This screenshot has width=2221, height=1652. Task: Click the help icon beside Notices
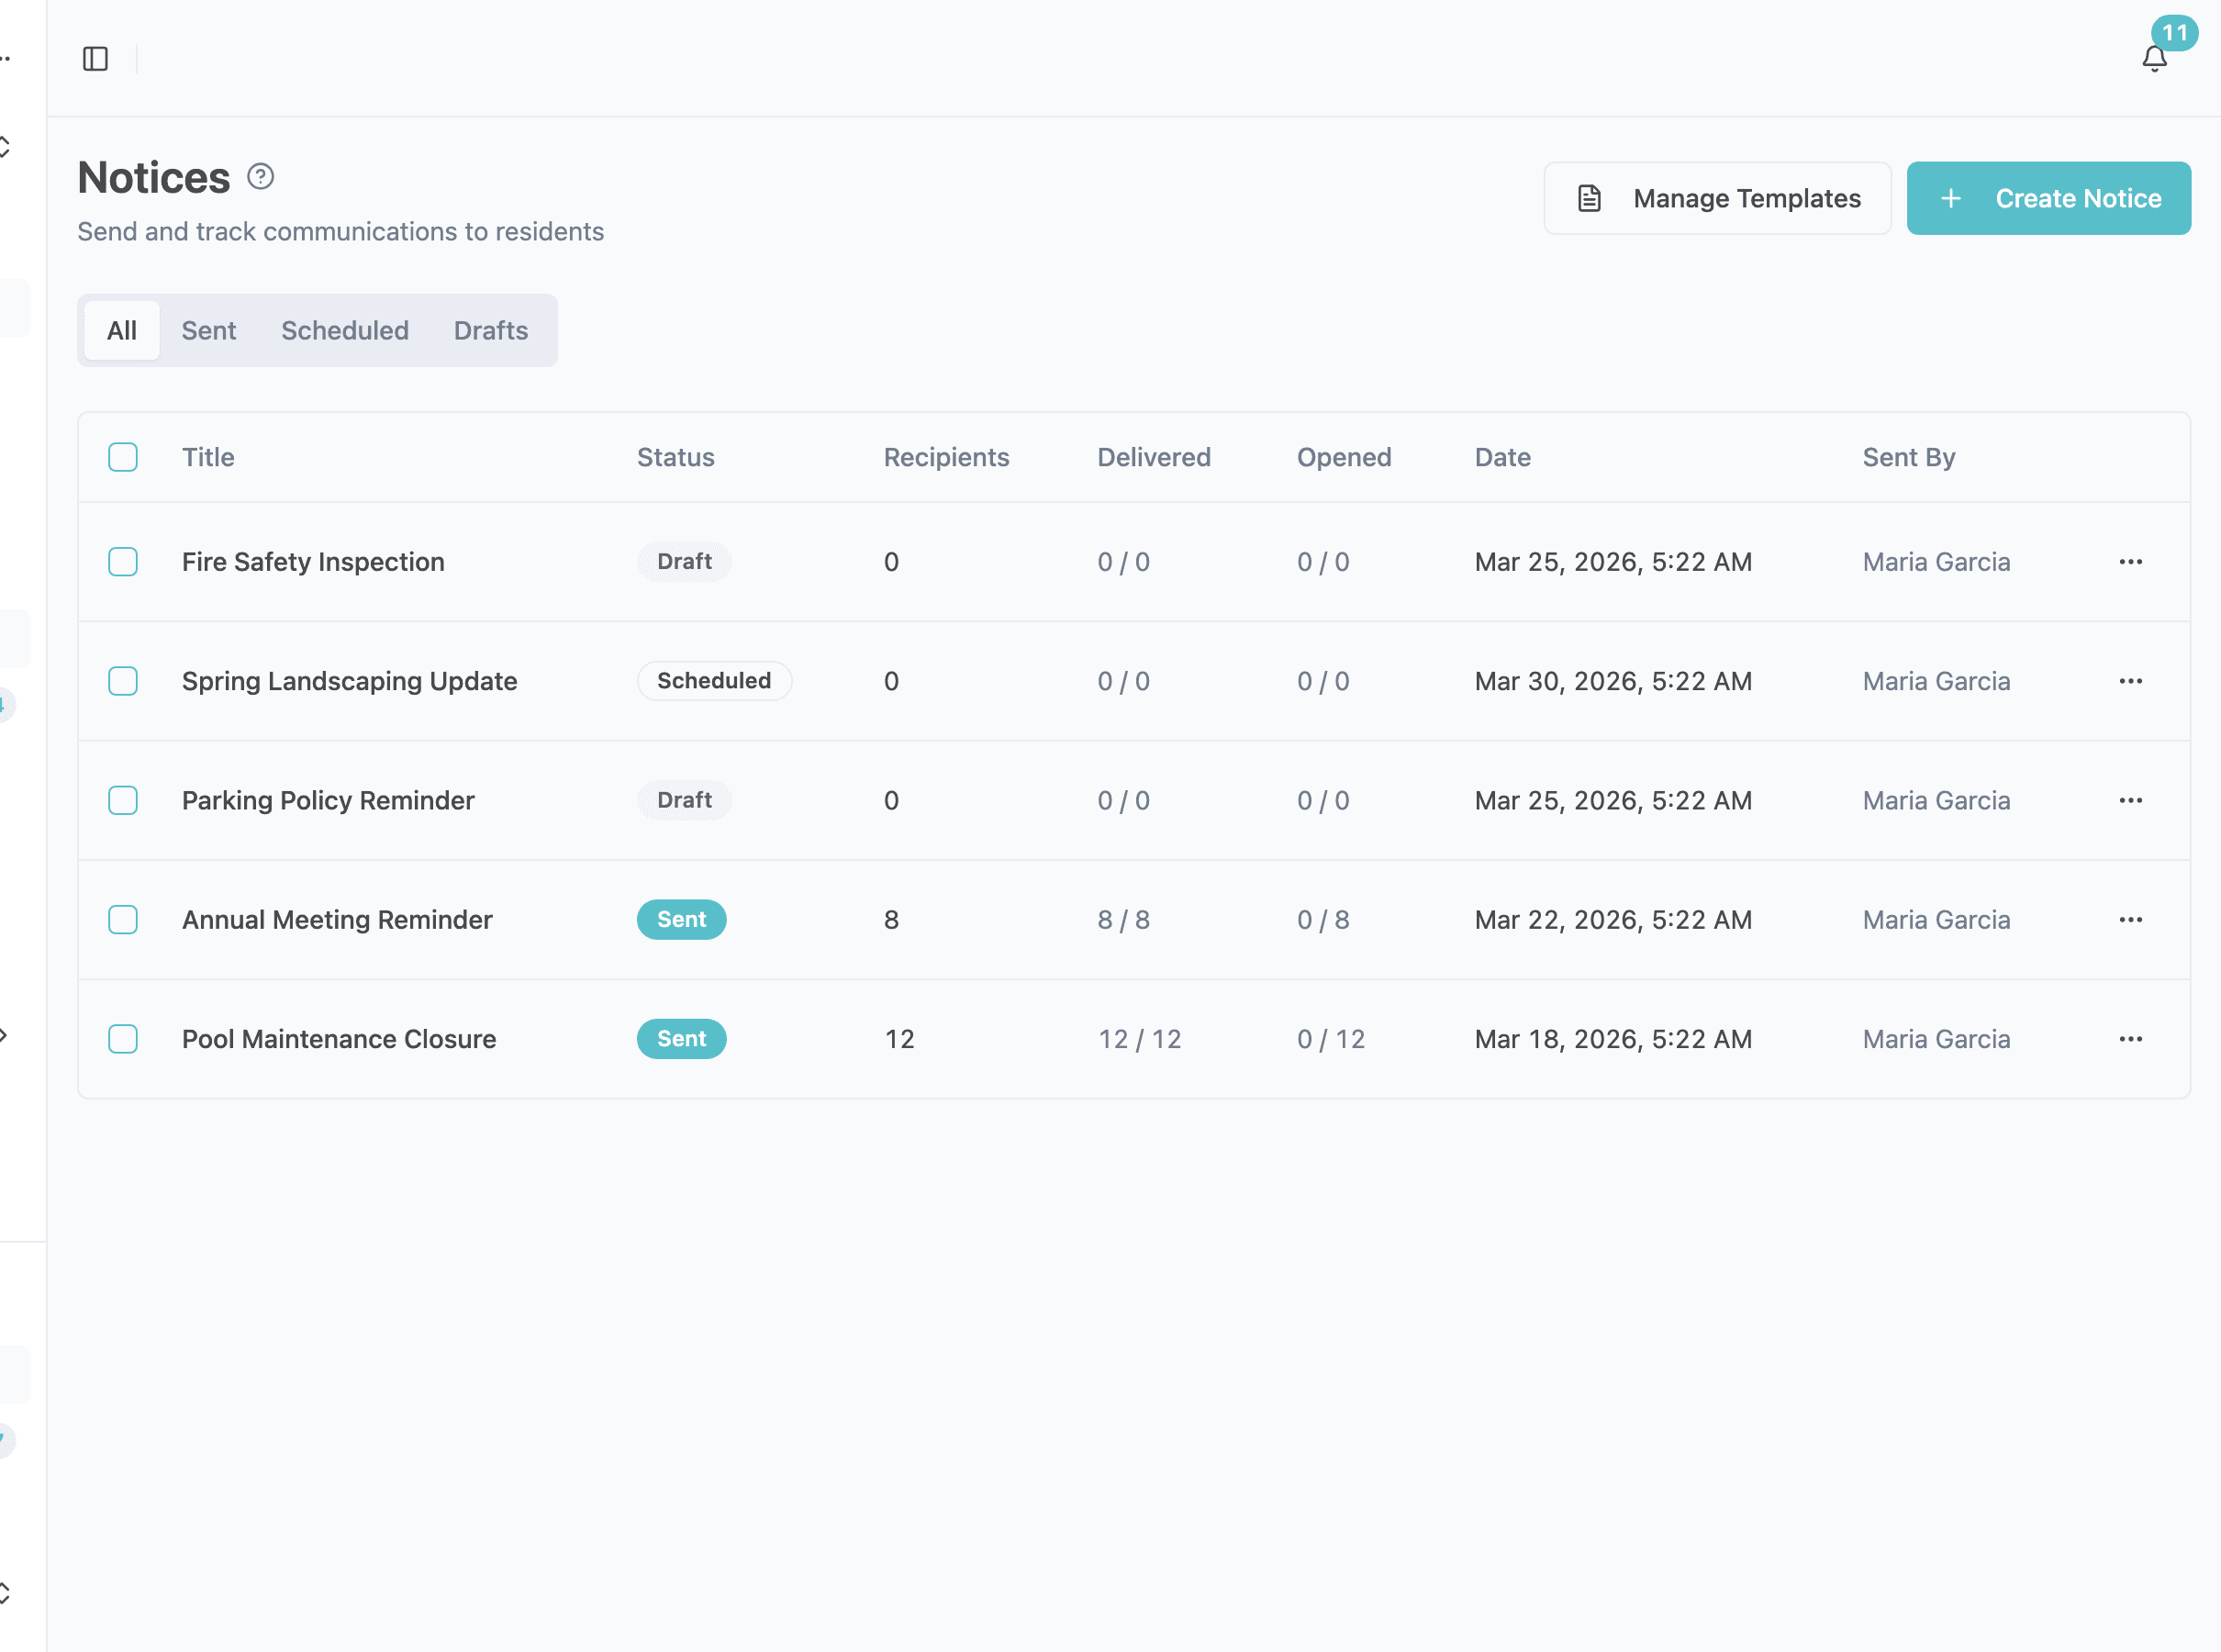pyautogui.click(x=260, y=177)
